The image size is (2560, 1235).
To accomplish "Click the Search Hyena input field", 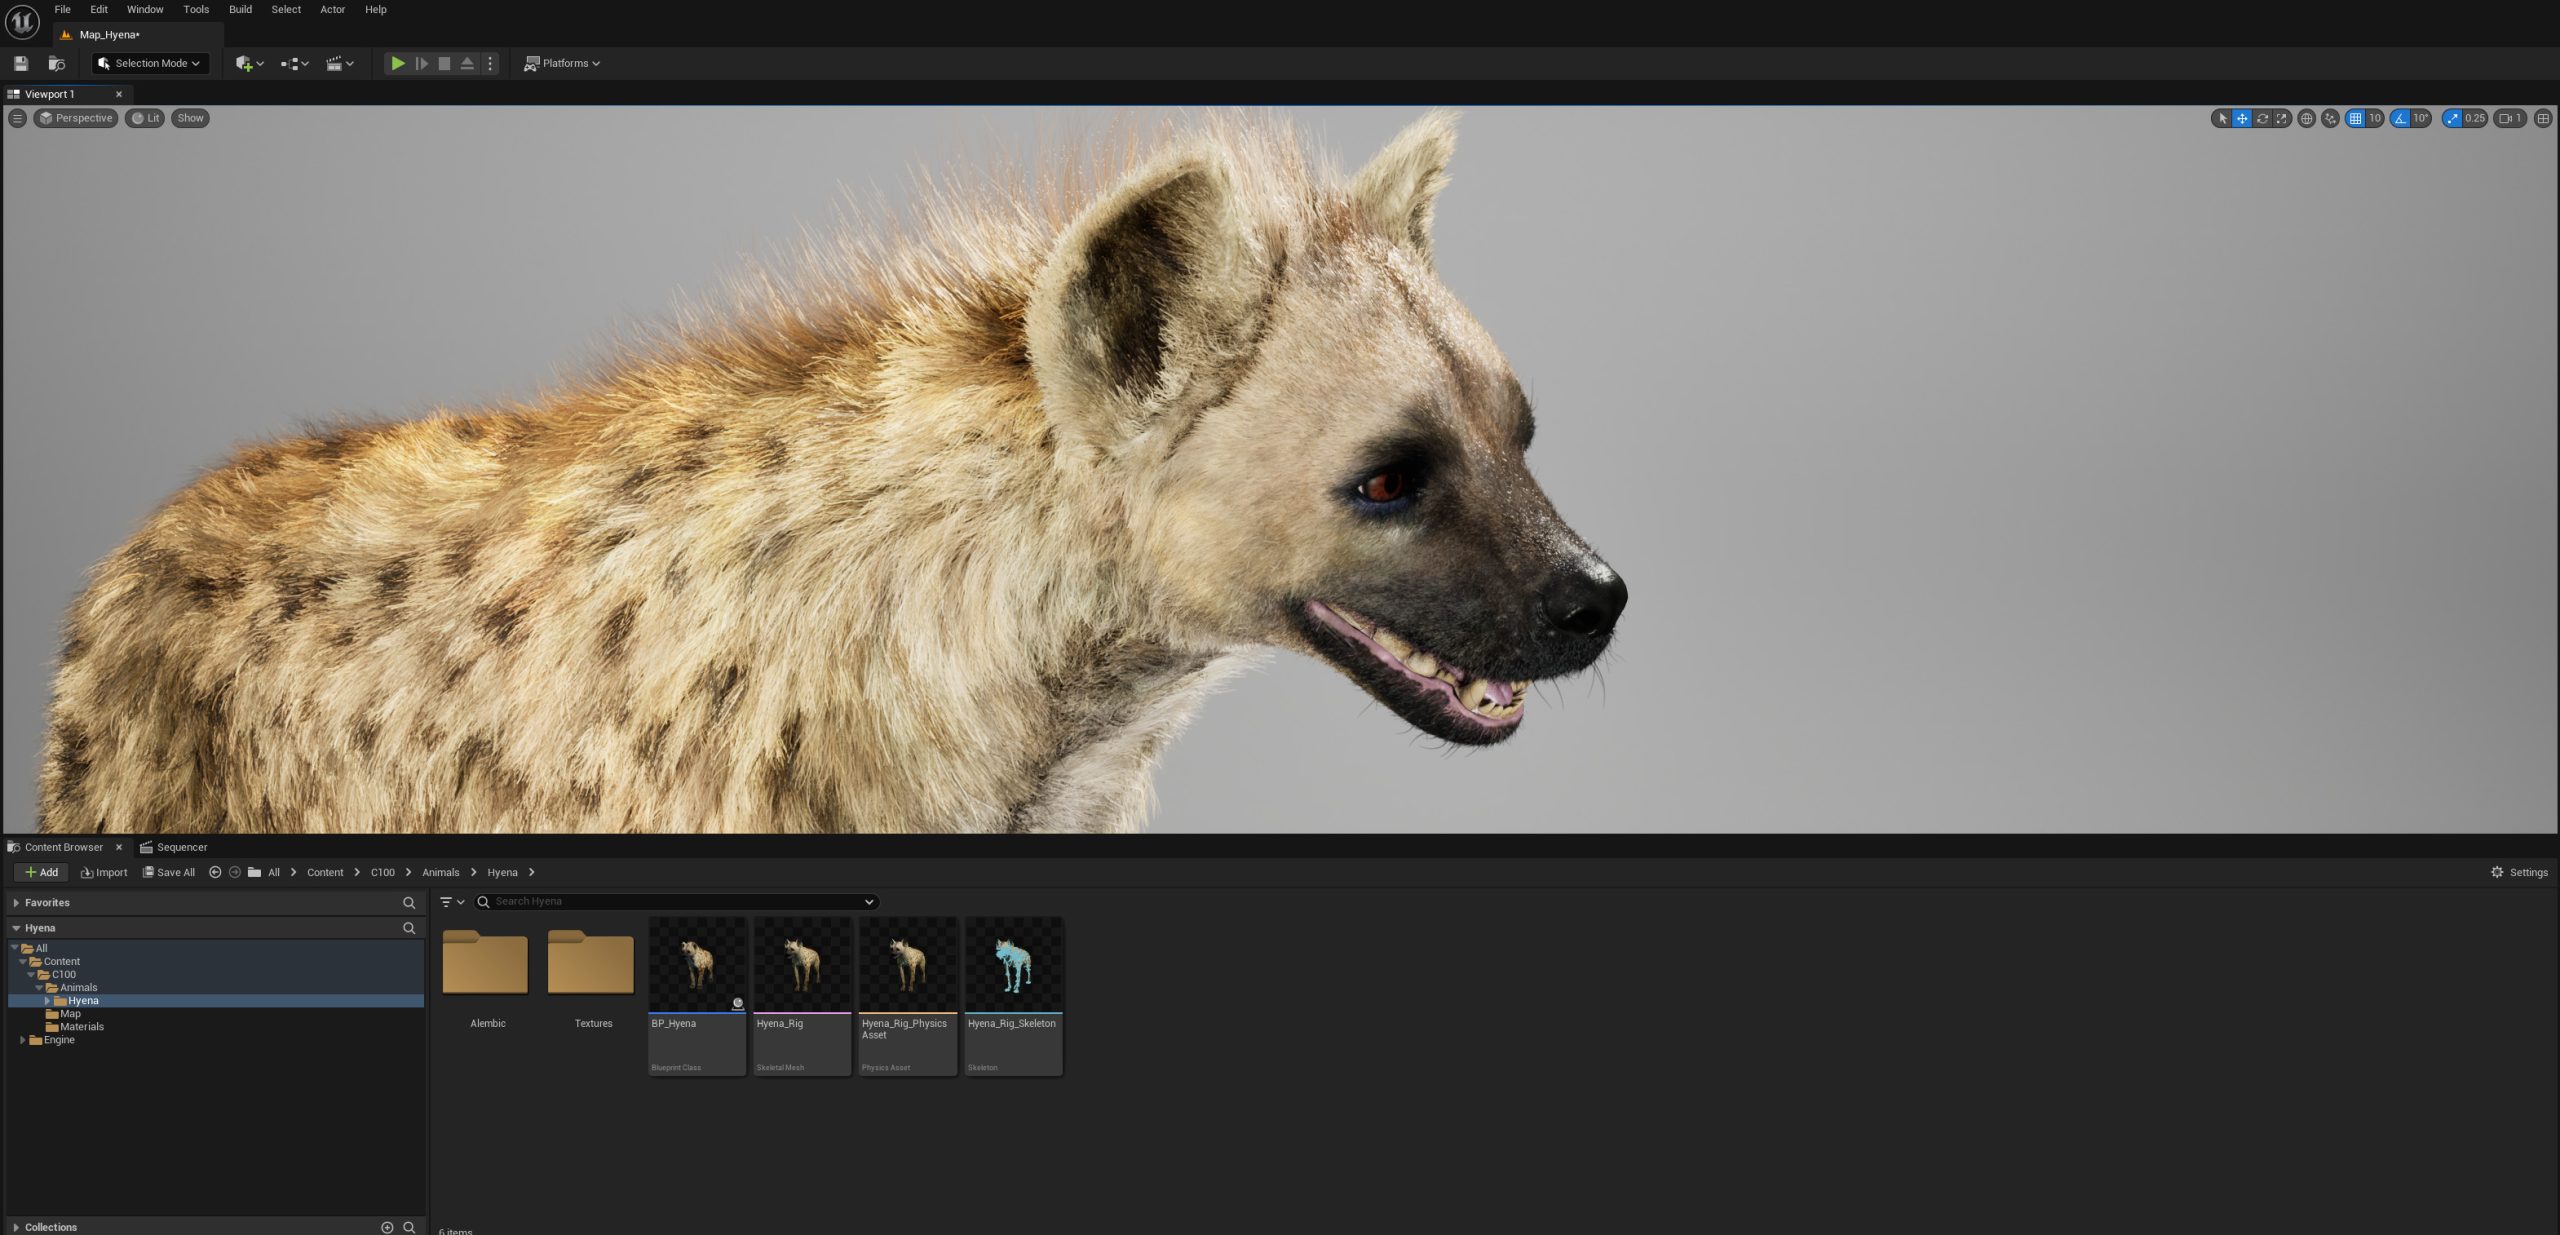I will point(677,901).
